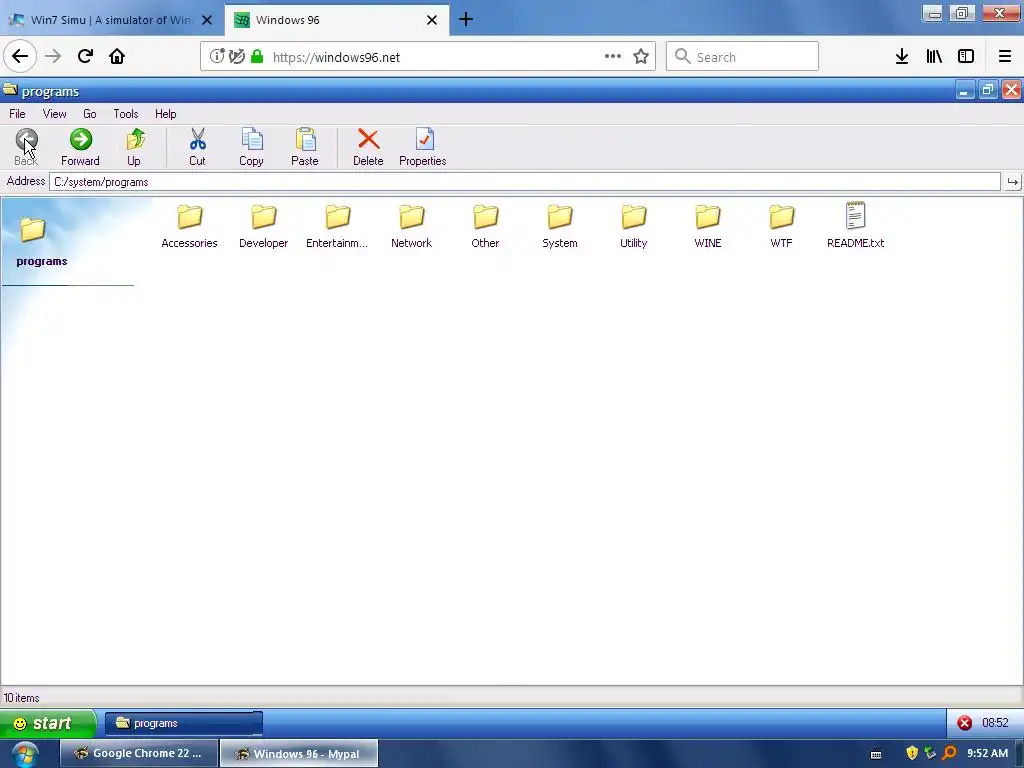Screen dimensions: 1024x768
Task: Click the 10 items status bar text
Action: pyautogui.click(x=22, y=697)
